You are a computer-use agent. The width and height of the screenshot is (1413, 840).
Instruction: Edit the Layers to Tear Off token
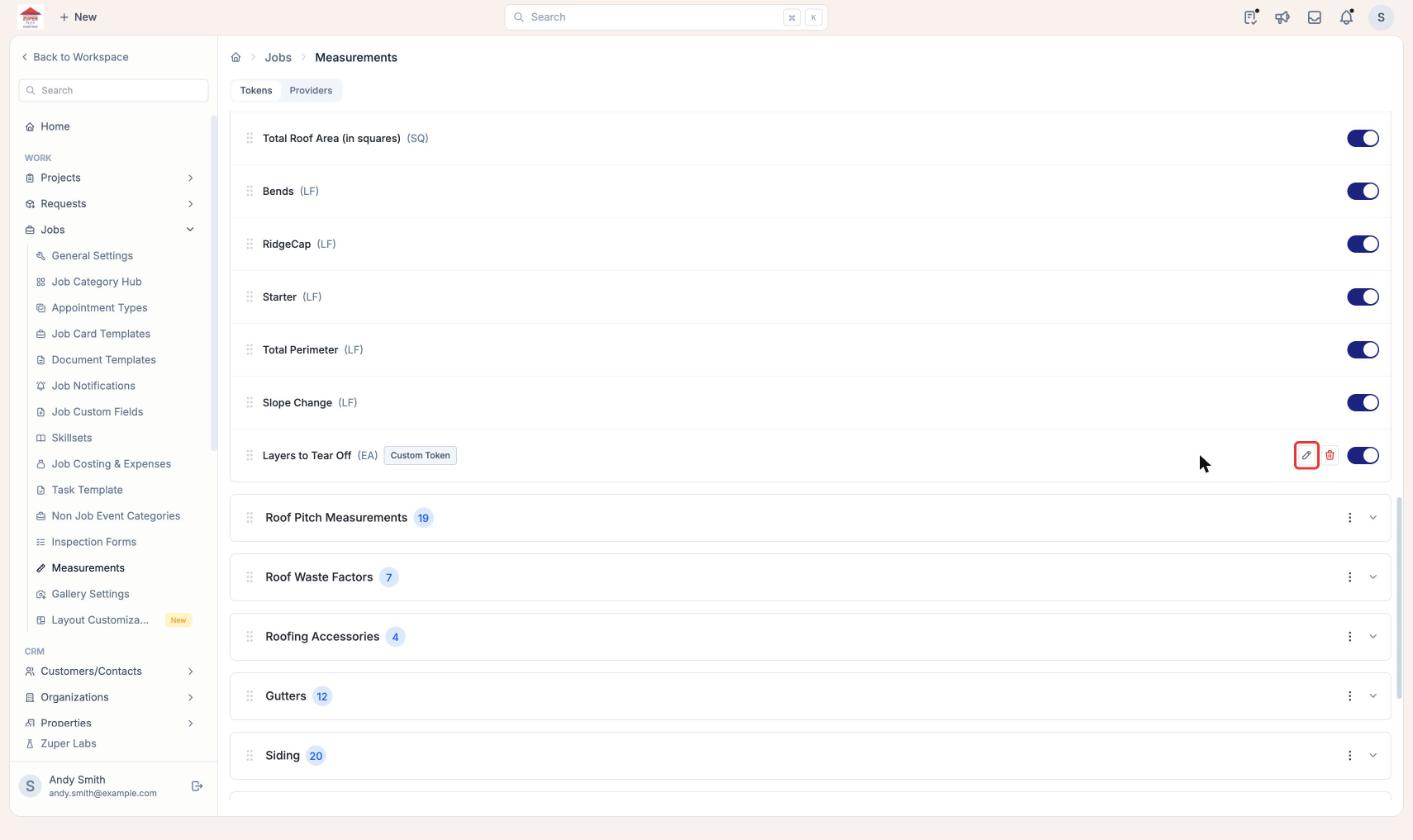click(x=1306, y=455)
